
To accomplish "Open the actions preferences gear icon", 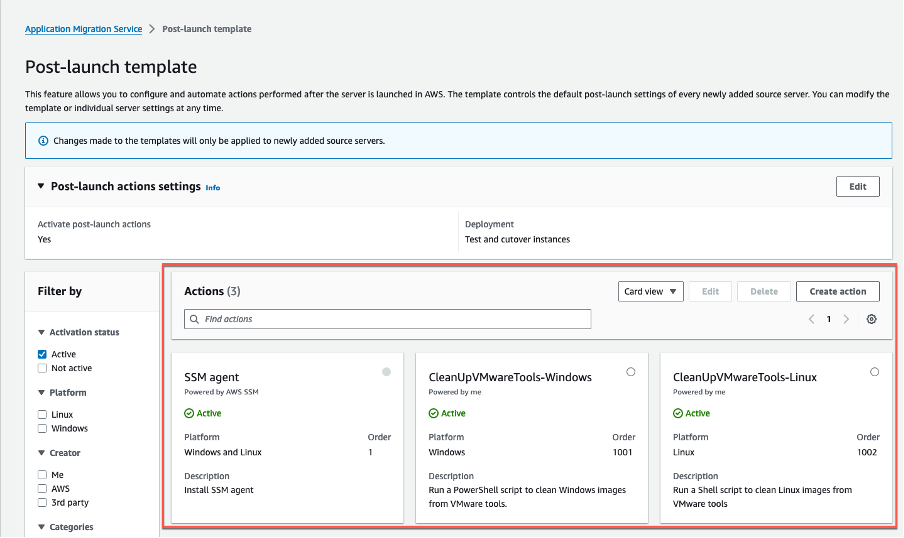I will [x=872, y=319].
